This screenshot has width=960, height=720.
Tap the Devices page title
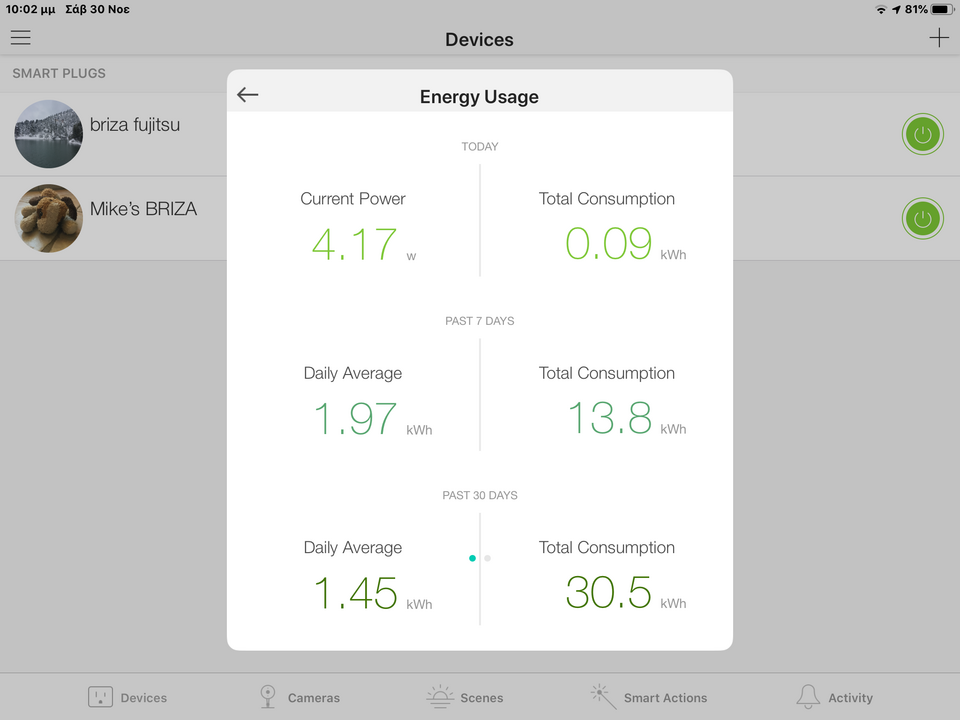[479, 40]
